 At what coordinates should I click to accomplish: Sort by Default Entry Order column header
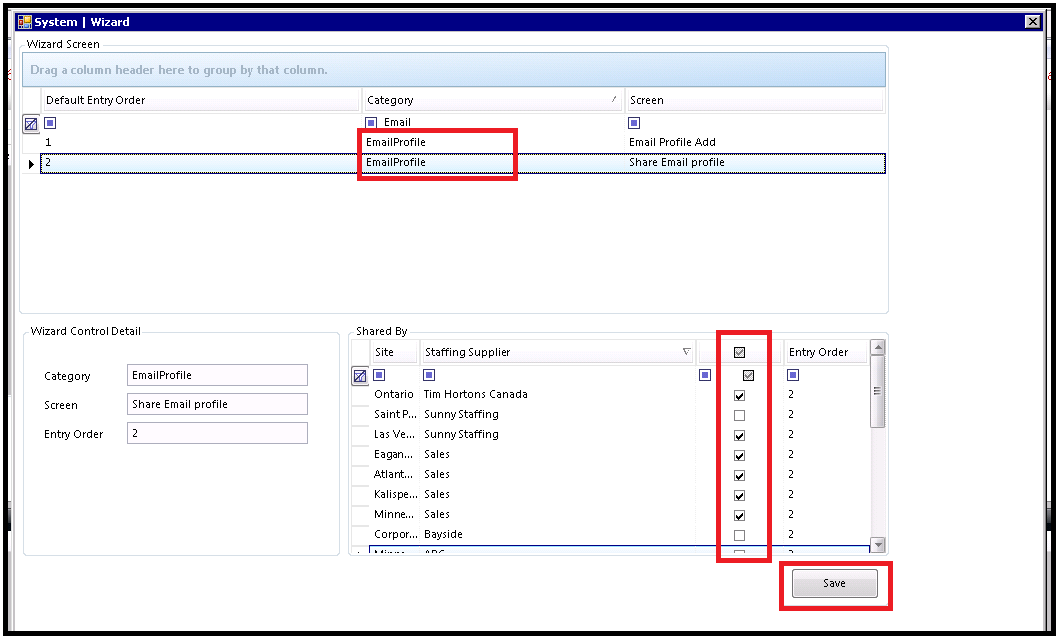click(x=201, y=100)
